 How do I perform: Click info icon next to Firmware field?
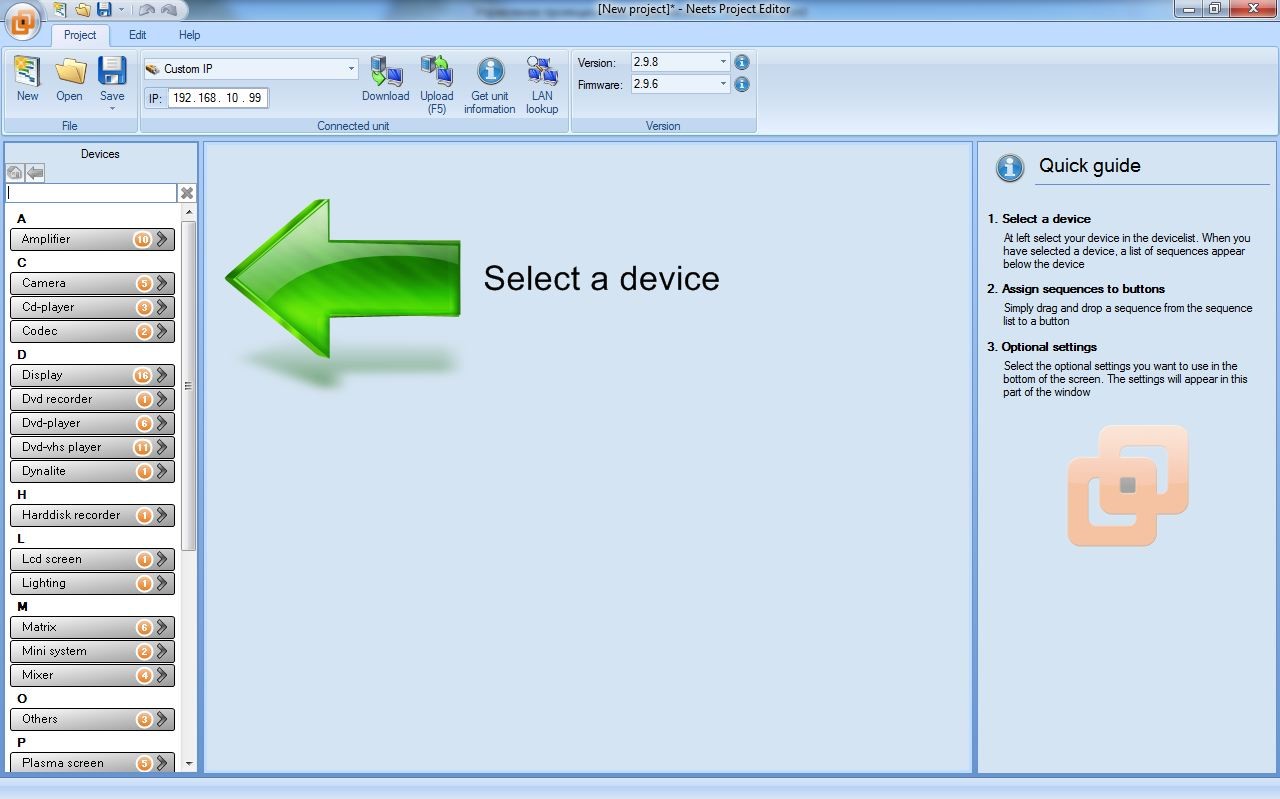[742, 84]
